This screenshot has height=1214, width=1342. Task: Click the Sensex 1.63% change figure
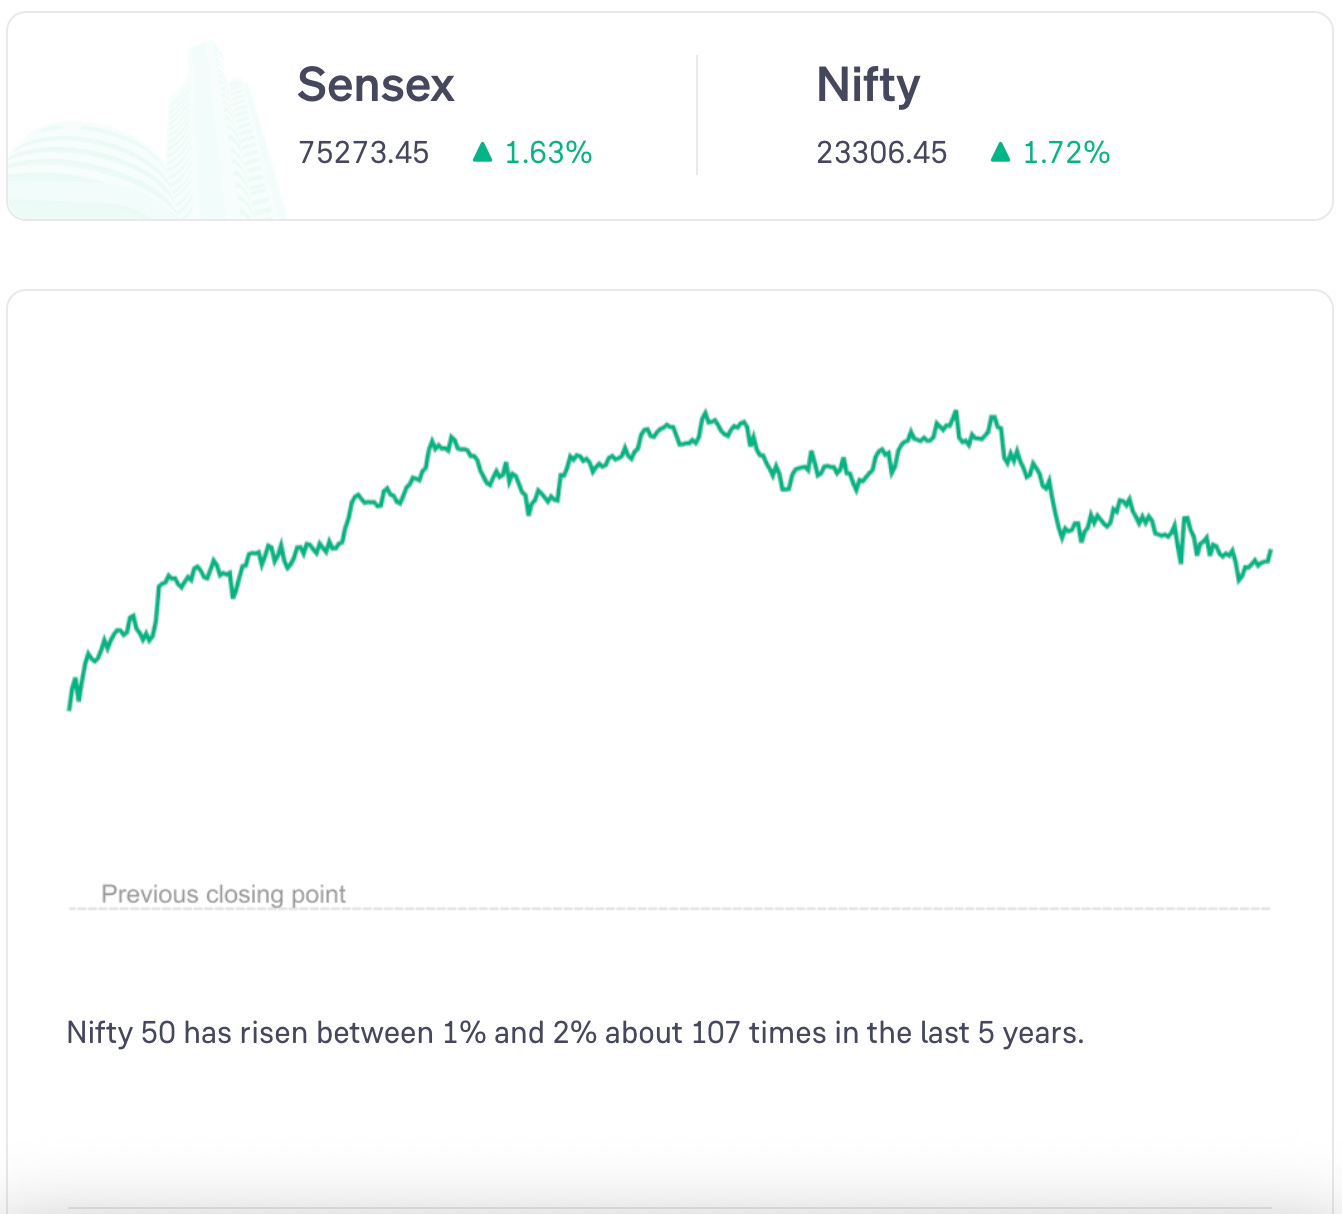[x=548, y=153]
